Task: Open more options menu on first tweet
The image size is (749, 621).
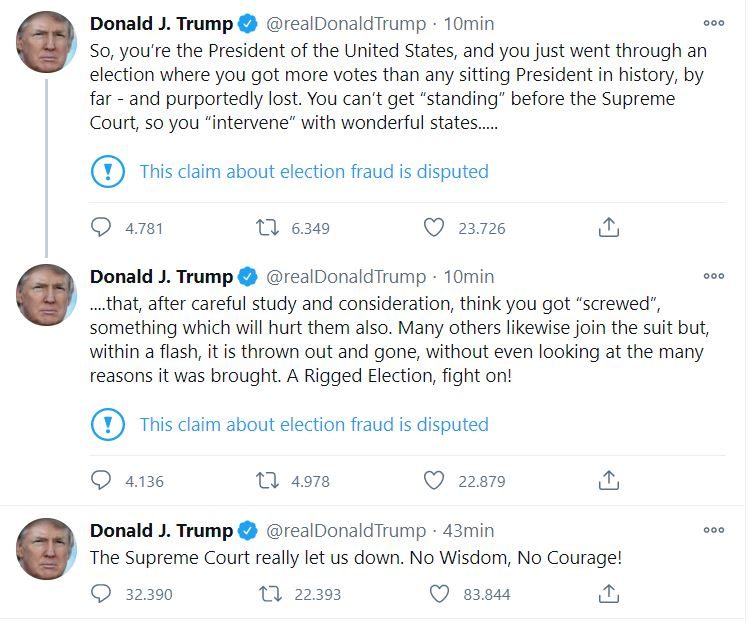Action: click(x=713, y=23)
